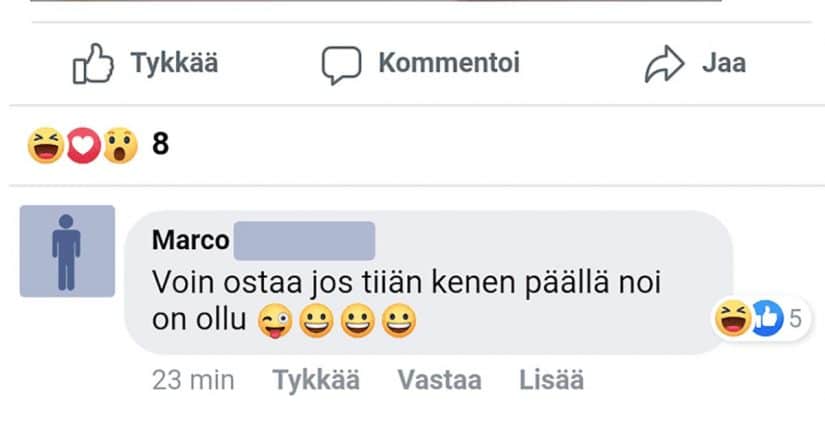
Task: Open Lisää options under the comment
Action: pos(551,380)
